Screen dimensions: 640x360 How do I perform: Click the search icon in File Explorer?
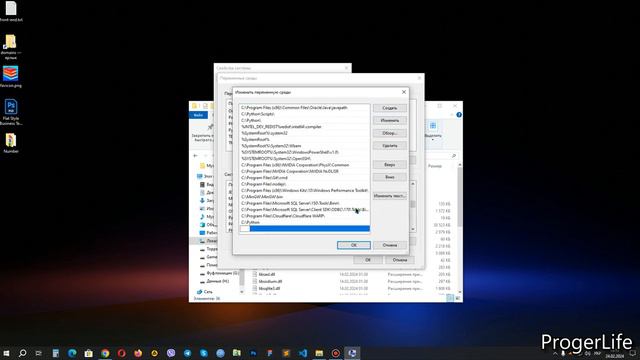(x=454, y=156)
